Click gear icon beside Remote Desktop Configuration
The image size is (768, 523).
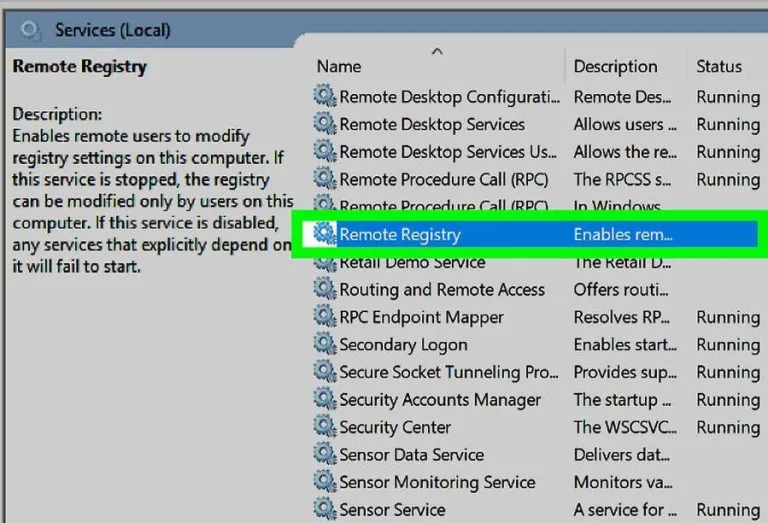tap(325, 95)
